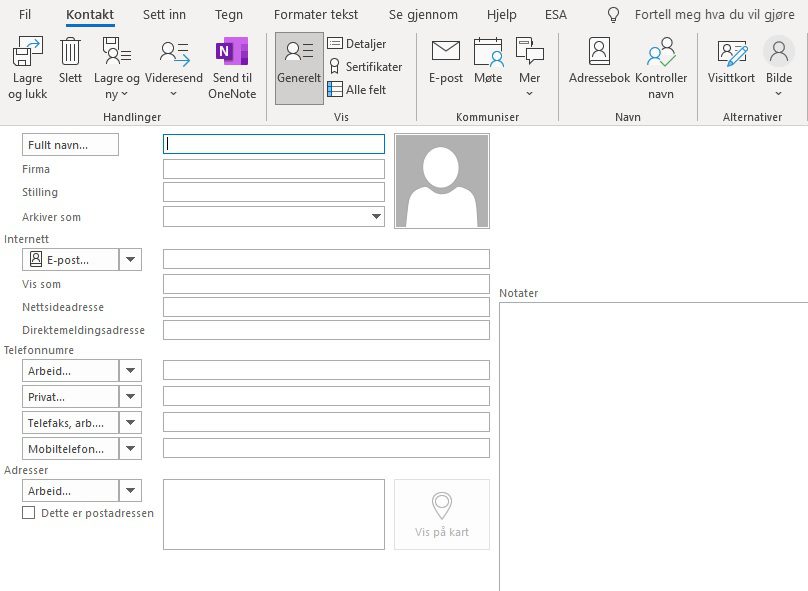This screenshot has height=591, width=808.
Task: Click the Lagre og ny icon
Action: pos(116,51)
